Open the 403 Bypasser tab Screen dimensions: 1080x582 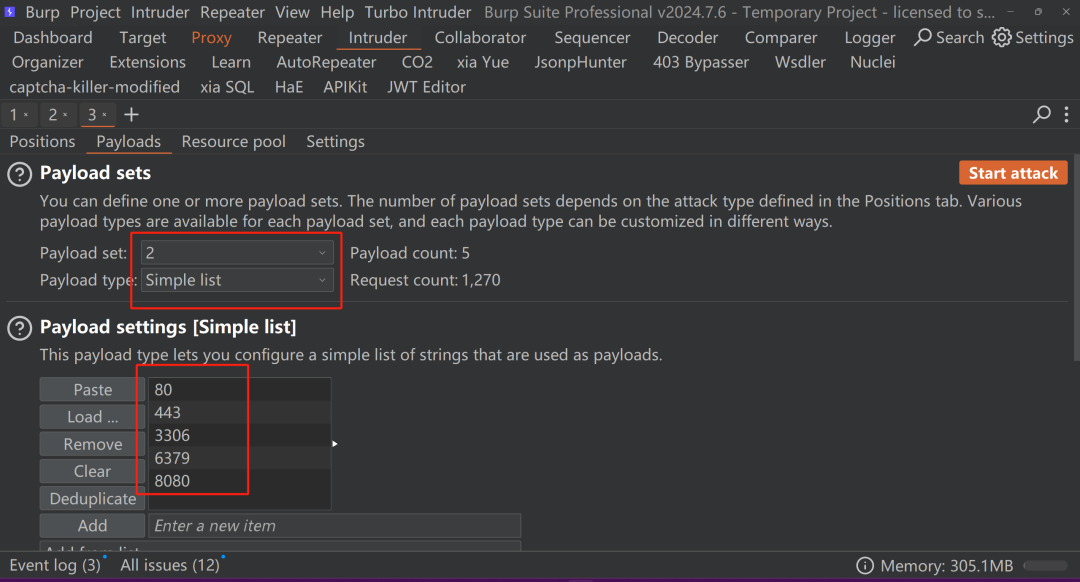click(x=700, y=63)
